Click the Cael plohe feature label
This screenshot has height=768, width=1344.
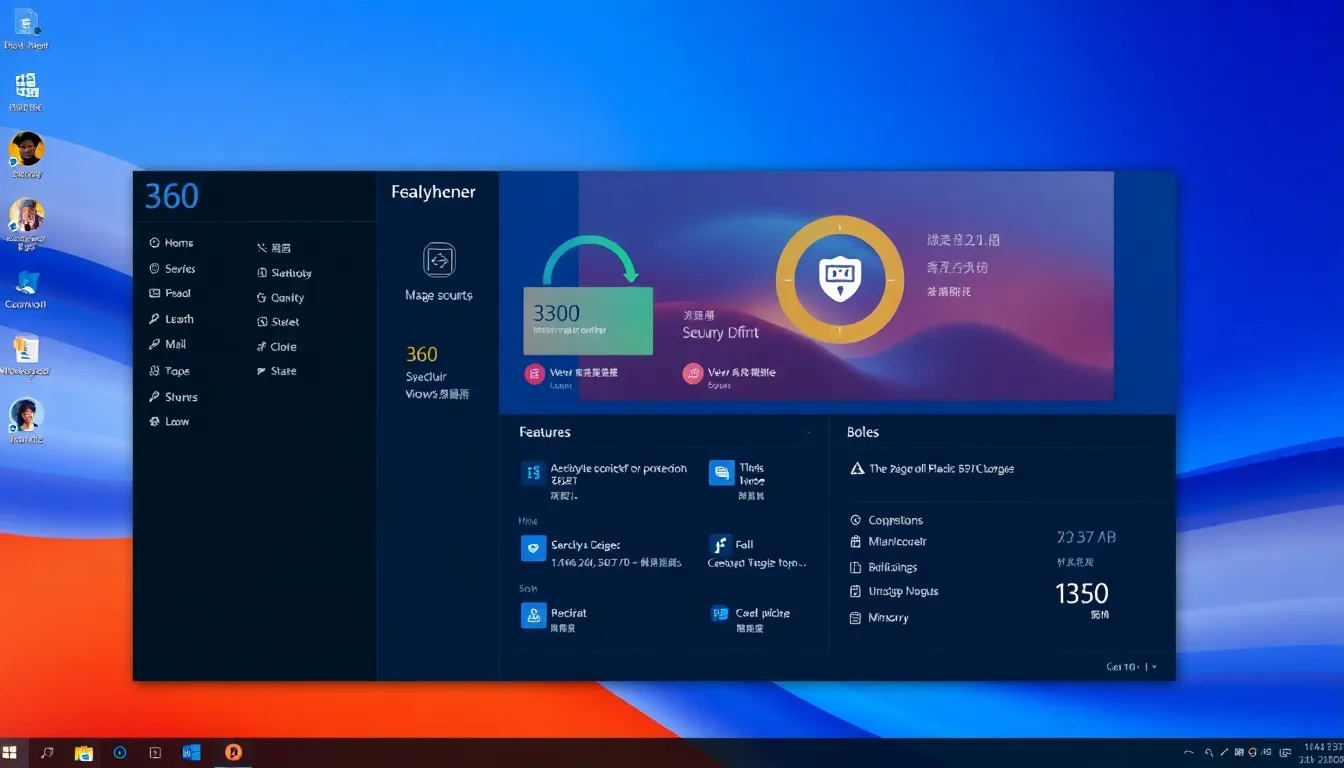[763, 613]
